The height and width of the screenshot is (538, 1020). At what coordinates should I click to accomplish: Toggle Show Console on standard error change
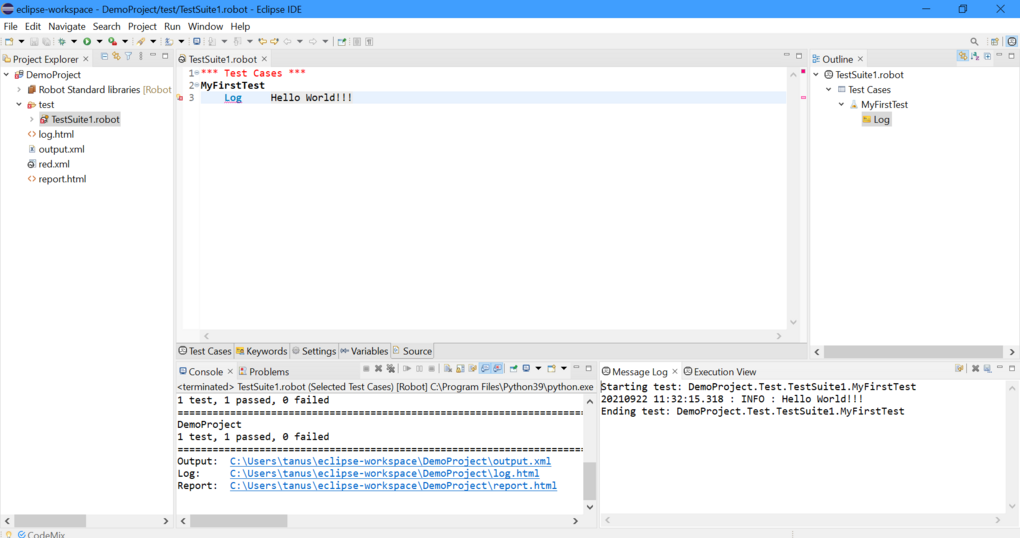(x=498, y=369)
